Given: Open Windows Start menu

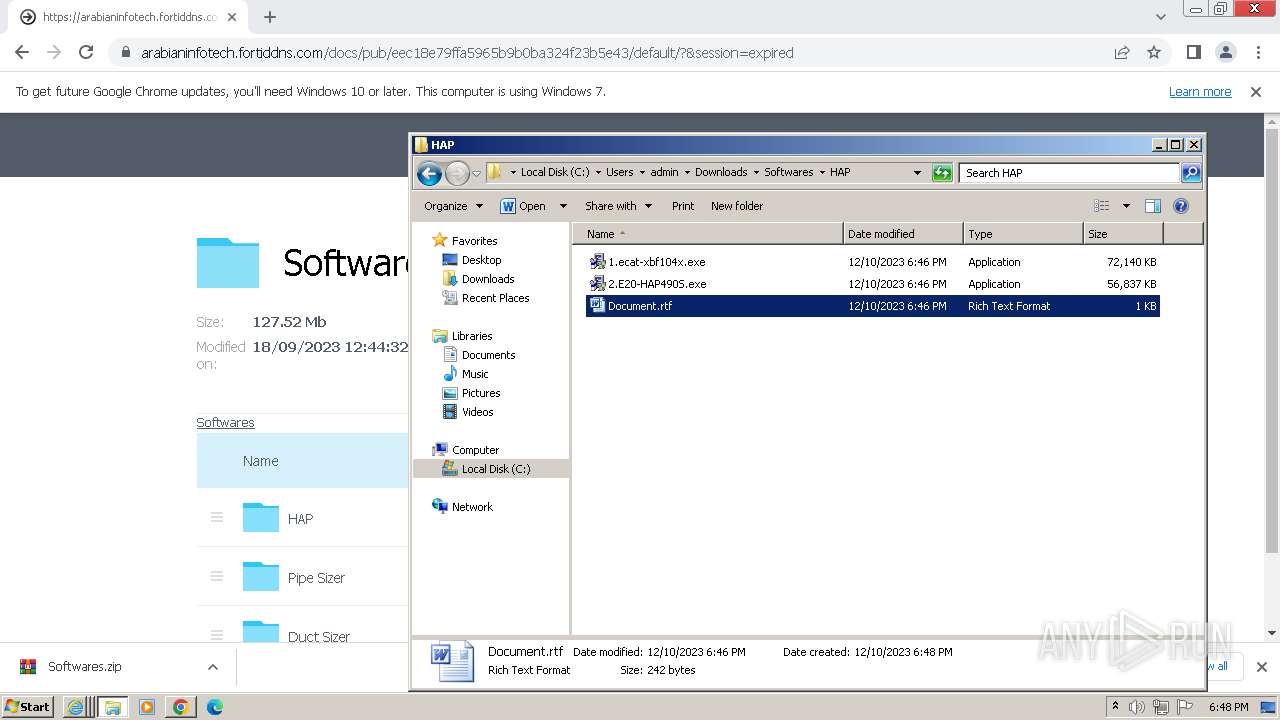Looking at the screenshot, I should click(x=27, y=707).
